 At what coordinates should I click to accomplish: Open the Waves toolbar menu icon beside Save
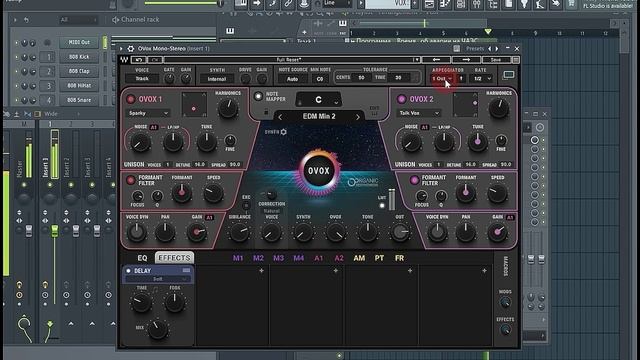[516, 60]
